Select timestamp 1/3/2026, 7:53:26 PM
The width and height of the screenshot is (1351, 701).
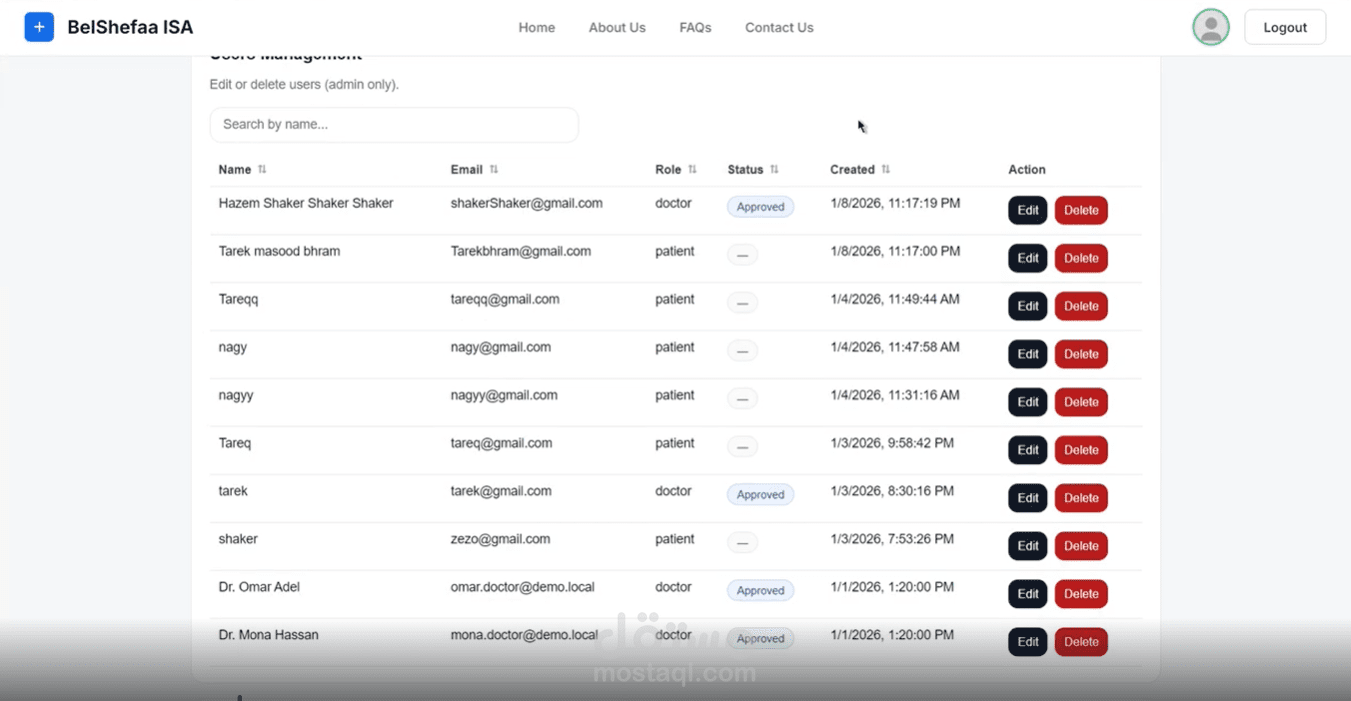click(892, 539)
